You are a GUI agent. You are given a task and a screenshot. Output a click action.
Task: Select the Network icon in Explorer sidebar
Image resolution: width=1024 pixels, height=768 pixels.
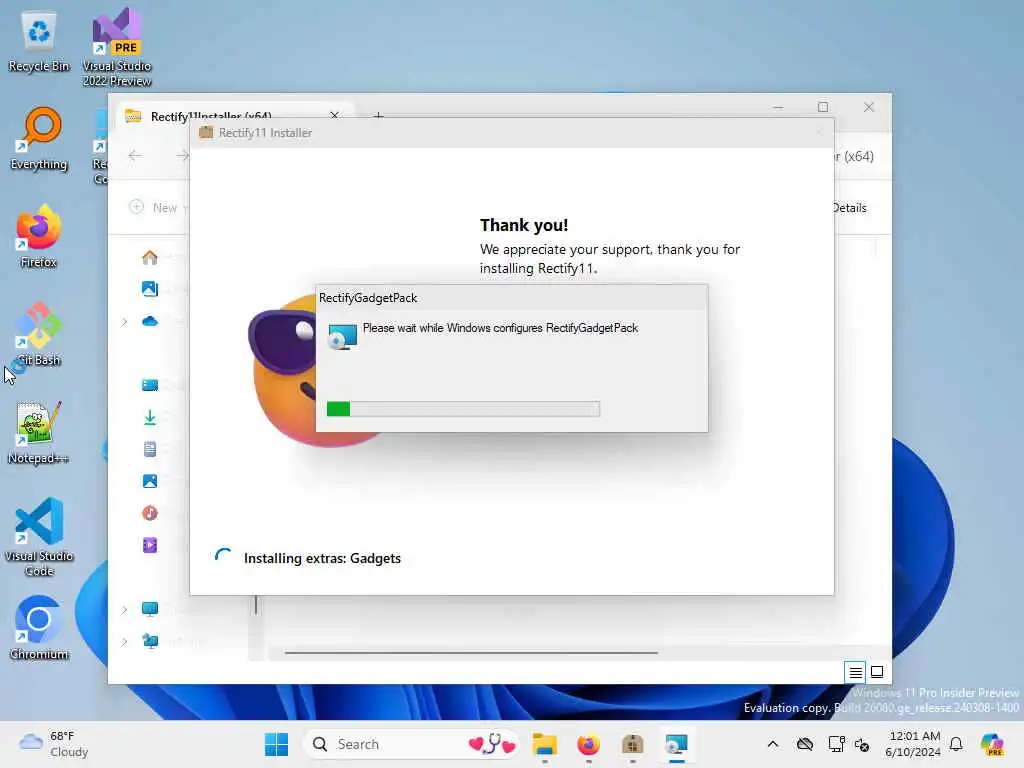coord(150,641)
